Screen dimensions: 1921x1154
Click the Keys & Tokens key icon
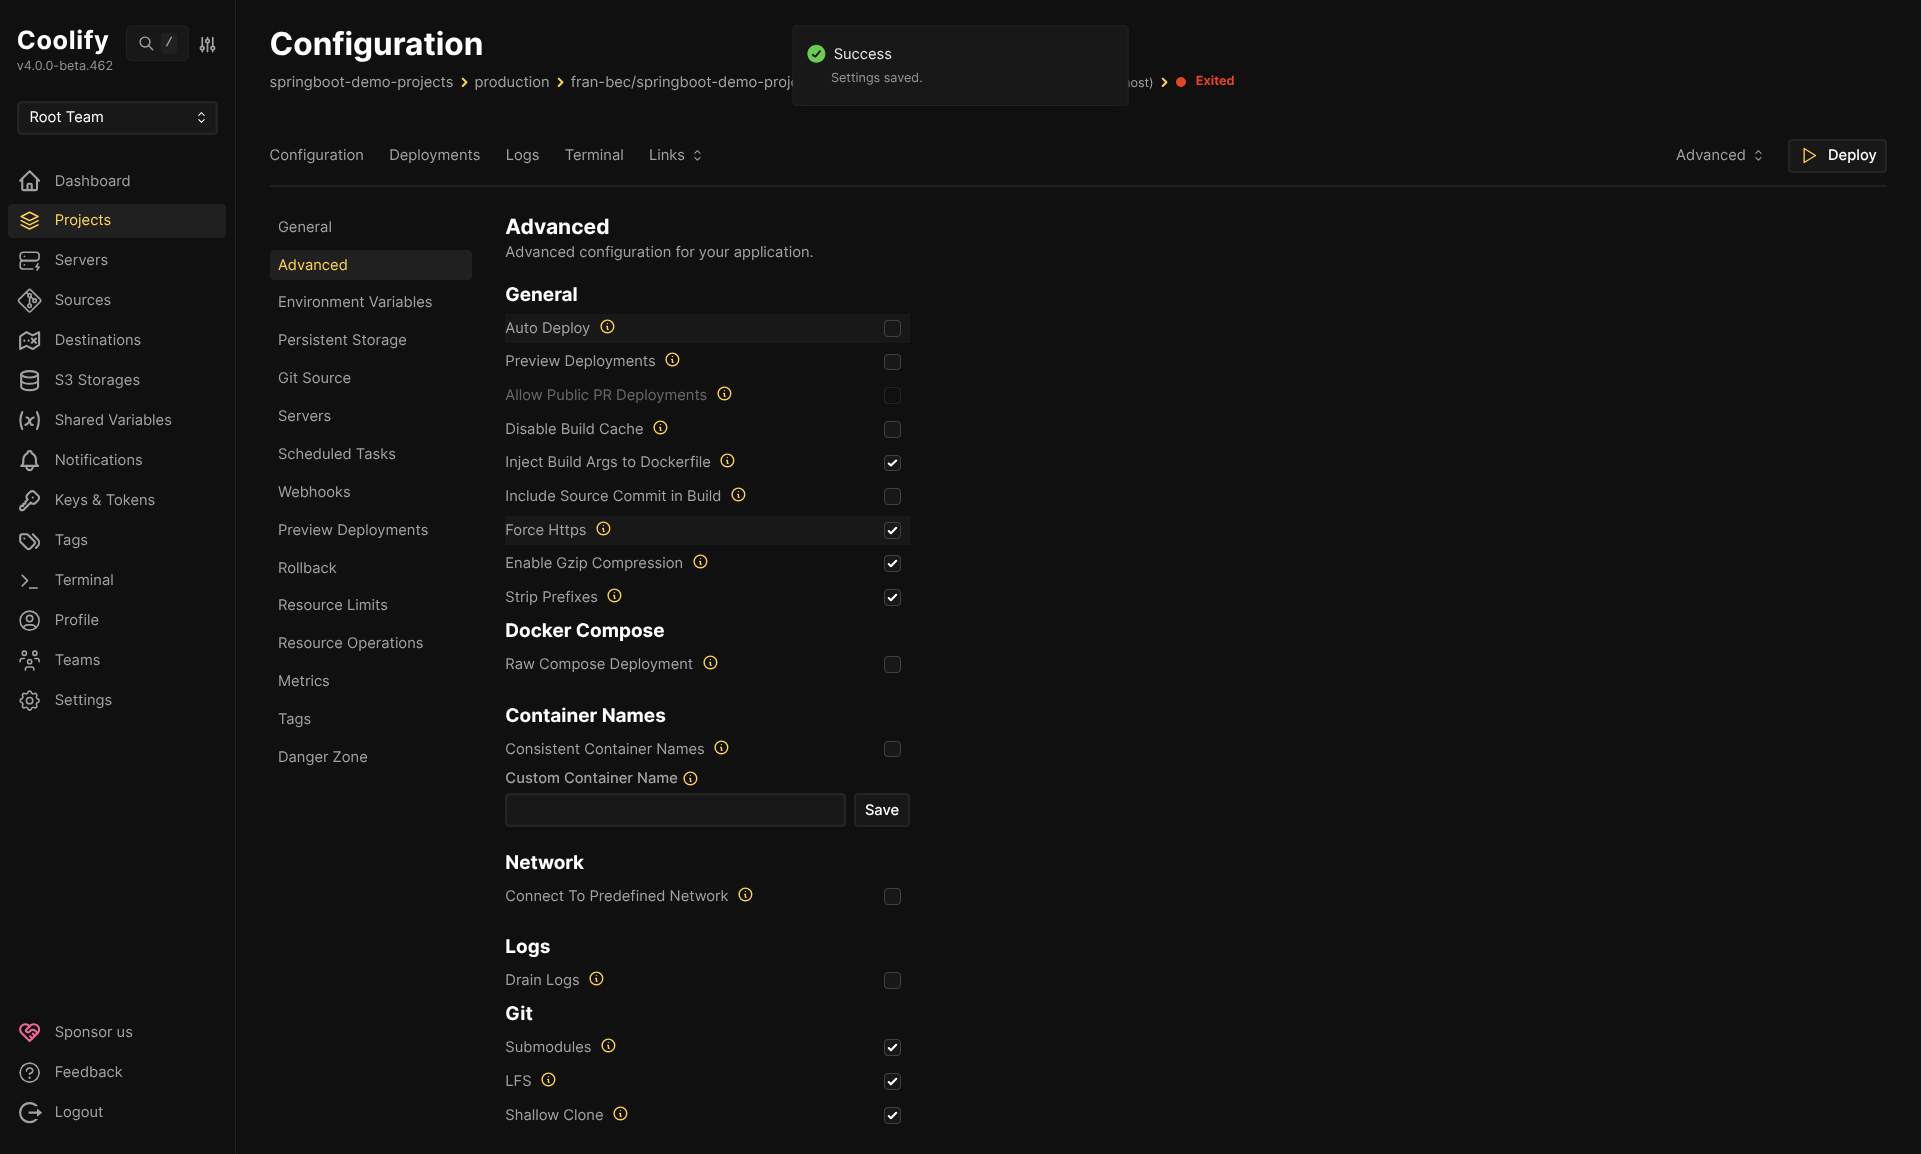[x=30, y=500]
